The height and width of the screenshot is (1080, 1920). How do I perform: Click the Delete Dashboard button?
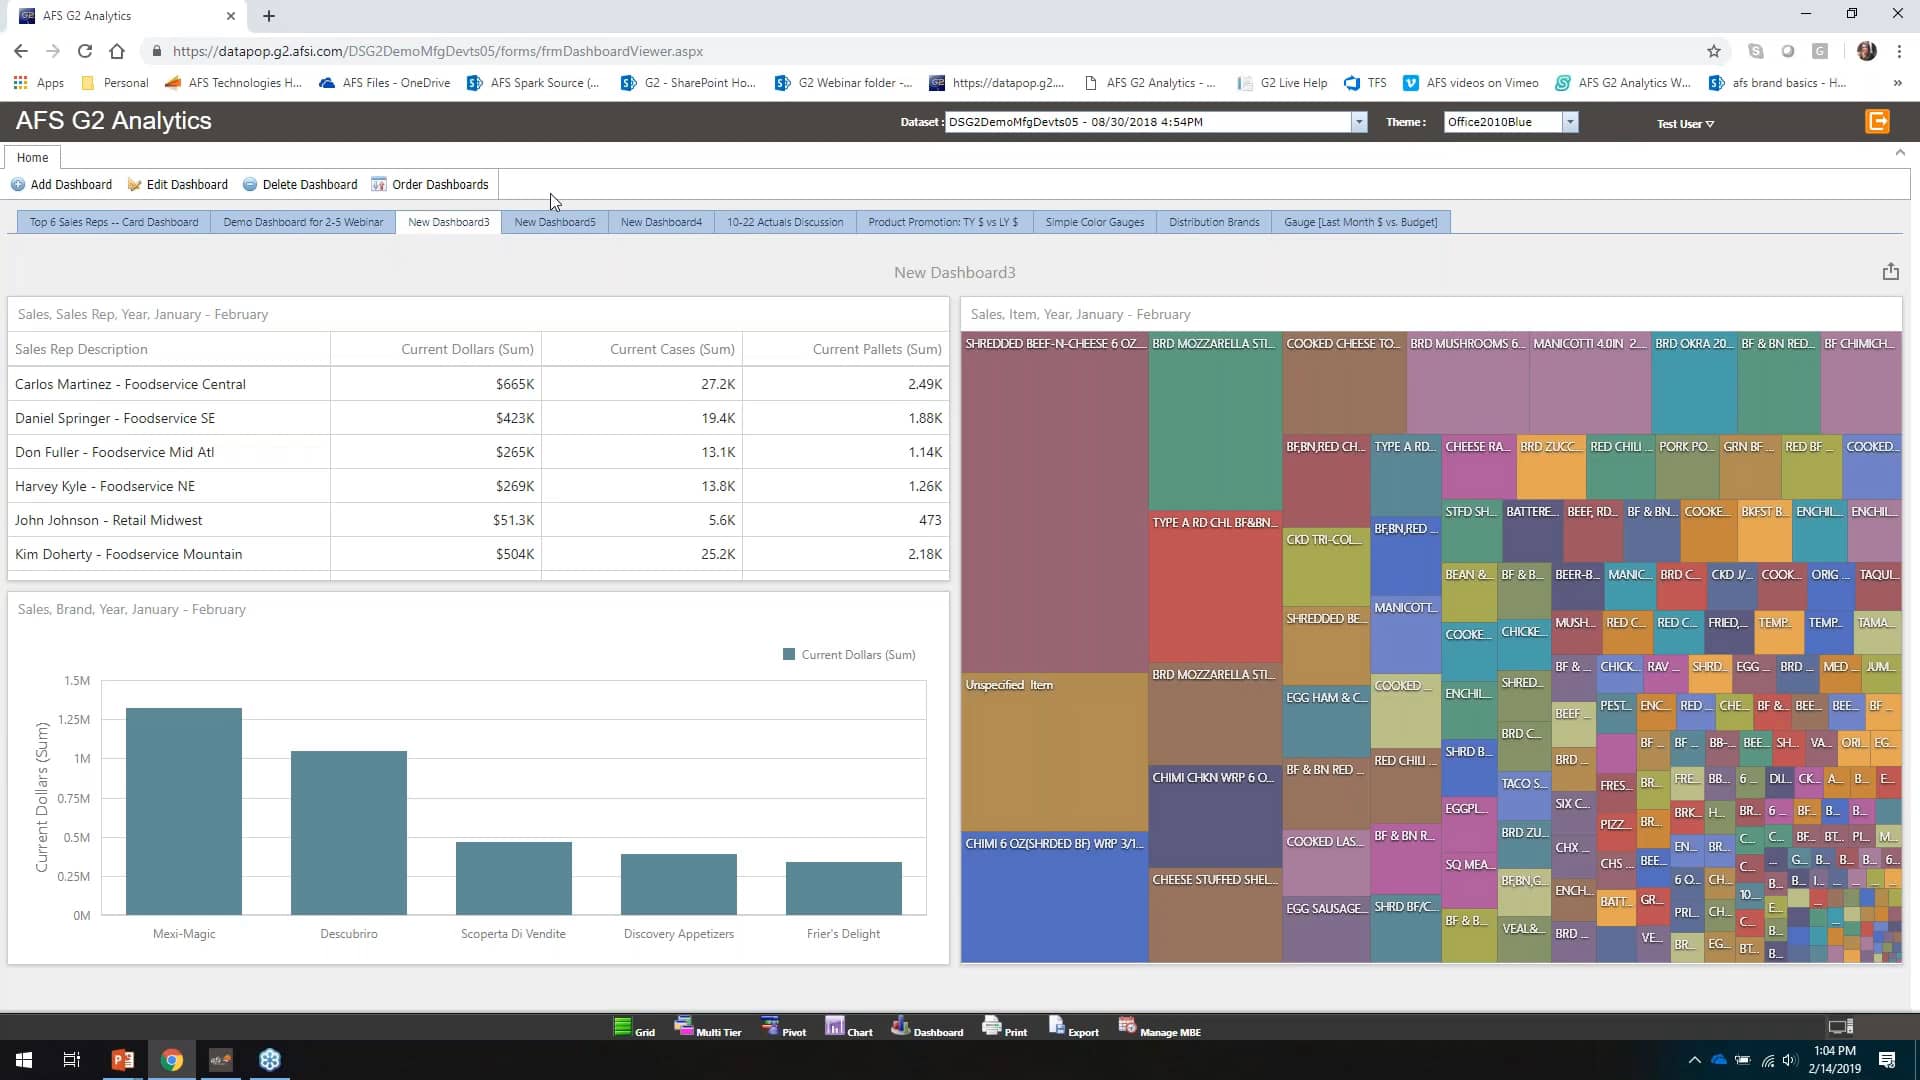(300, 184)
